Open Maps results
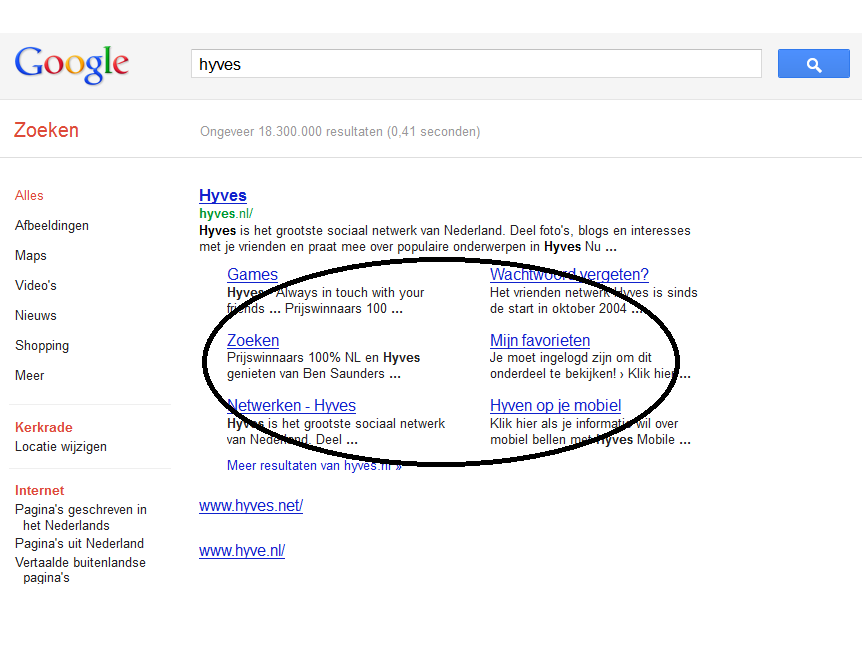 coord(31,256)
